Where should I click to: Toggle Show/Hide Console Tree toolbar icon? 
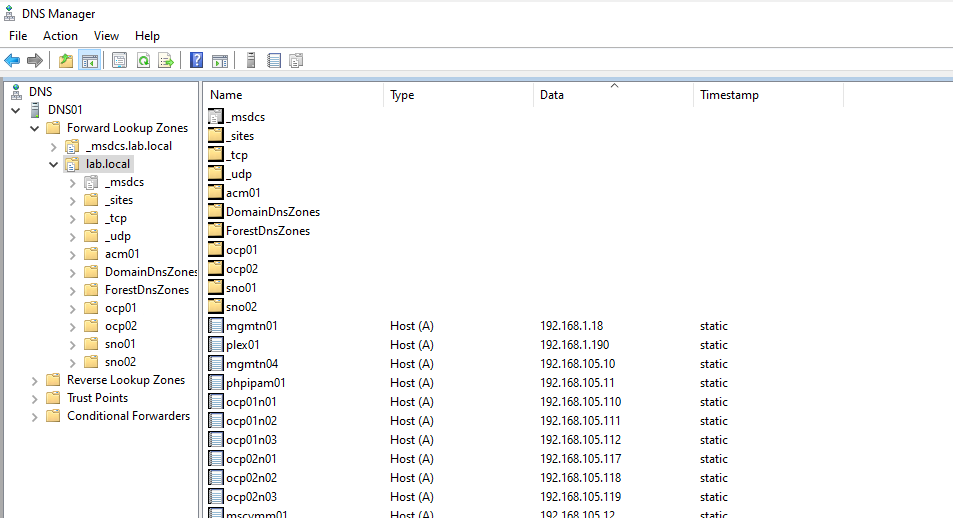89,60
